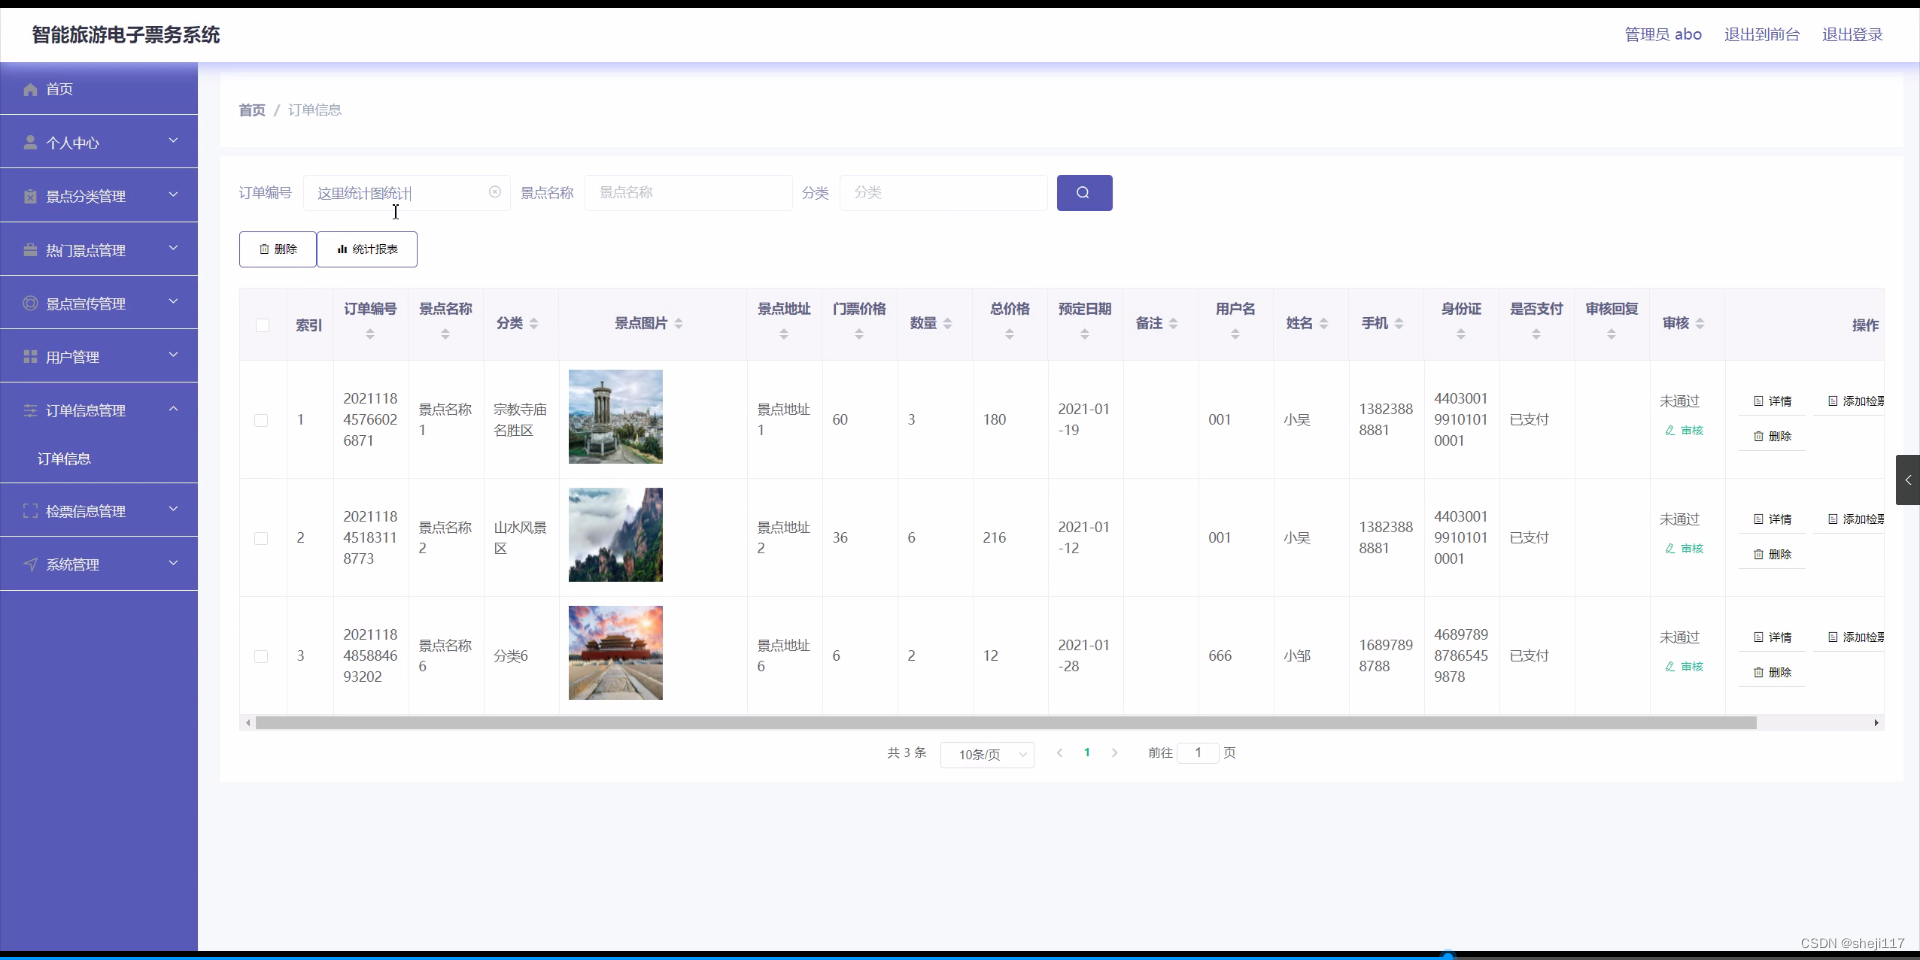Viewport: 1920px width, 960px height.
Task: Collapse the page with the right-edge chevron
Action: click(1908, 480)
